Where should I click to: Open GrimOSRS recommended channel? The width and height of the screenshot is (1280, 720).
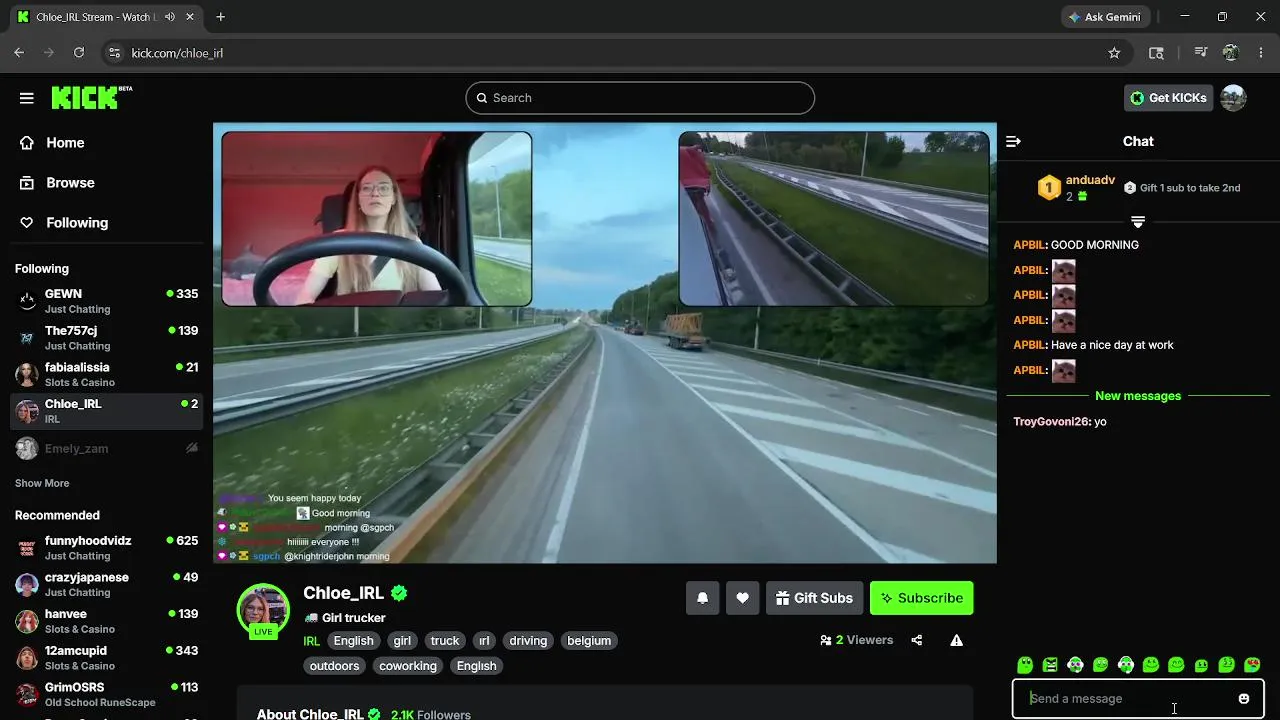pos(106,694)
